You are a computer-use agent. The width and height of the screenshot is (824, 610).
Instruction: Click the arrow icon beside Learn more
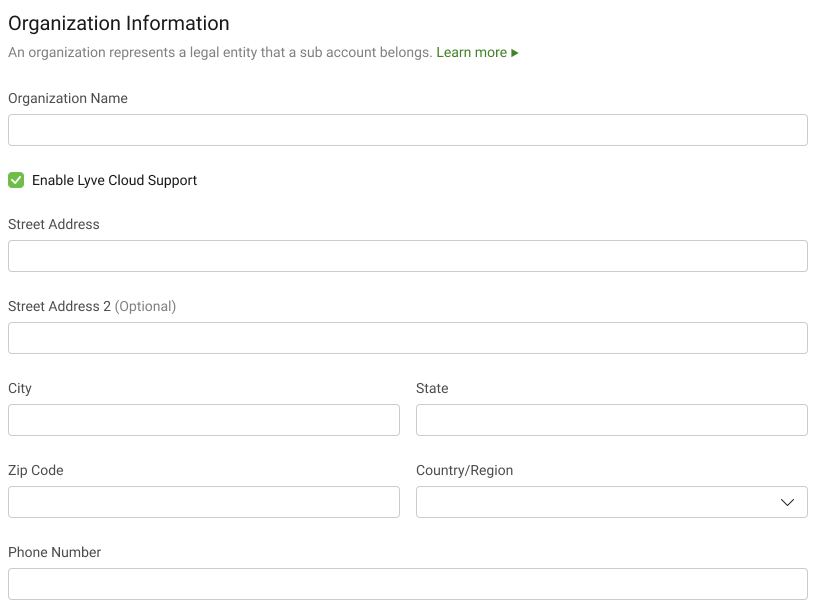(515, 53)
